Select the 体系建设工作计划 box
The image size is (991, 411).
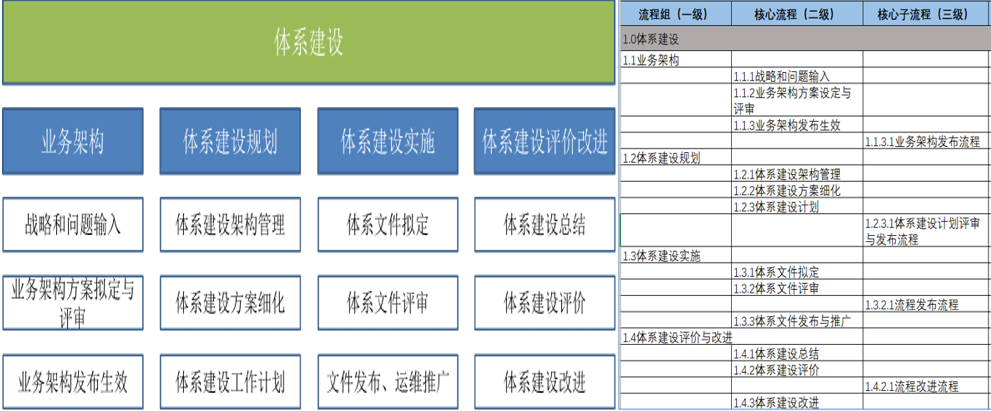coord(230,381)
